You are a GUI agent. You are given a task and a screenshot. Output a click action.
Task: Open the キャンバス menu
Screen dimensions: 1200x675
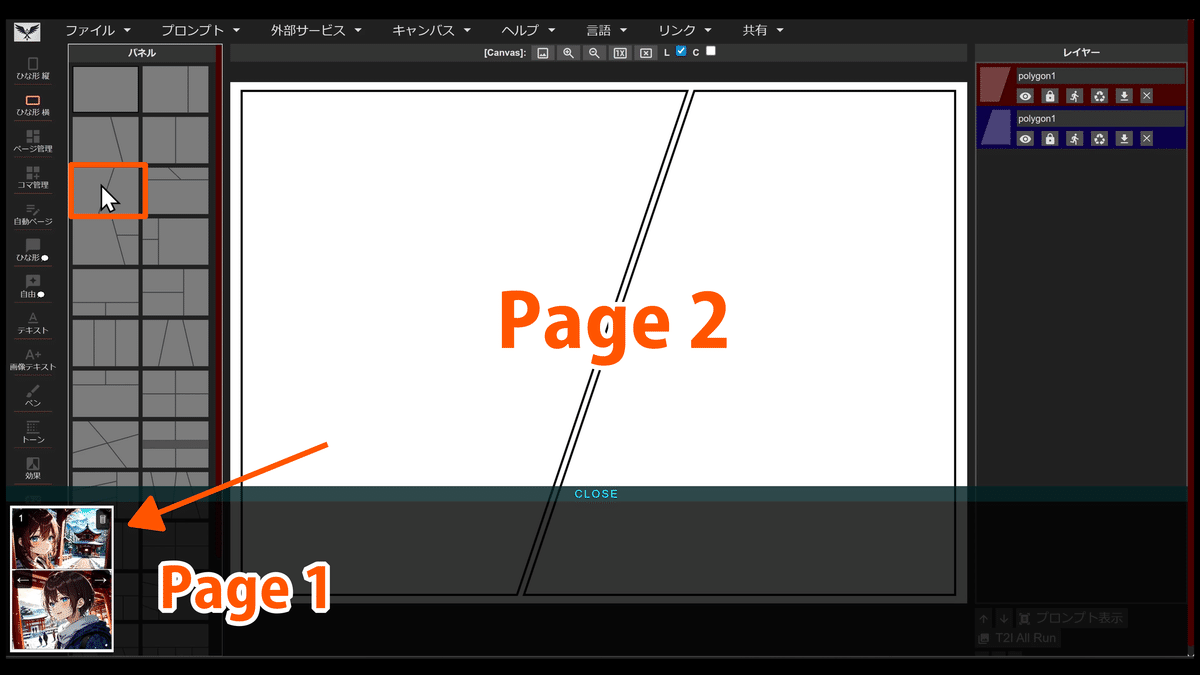click(424, 30)
